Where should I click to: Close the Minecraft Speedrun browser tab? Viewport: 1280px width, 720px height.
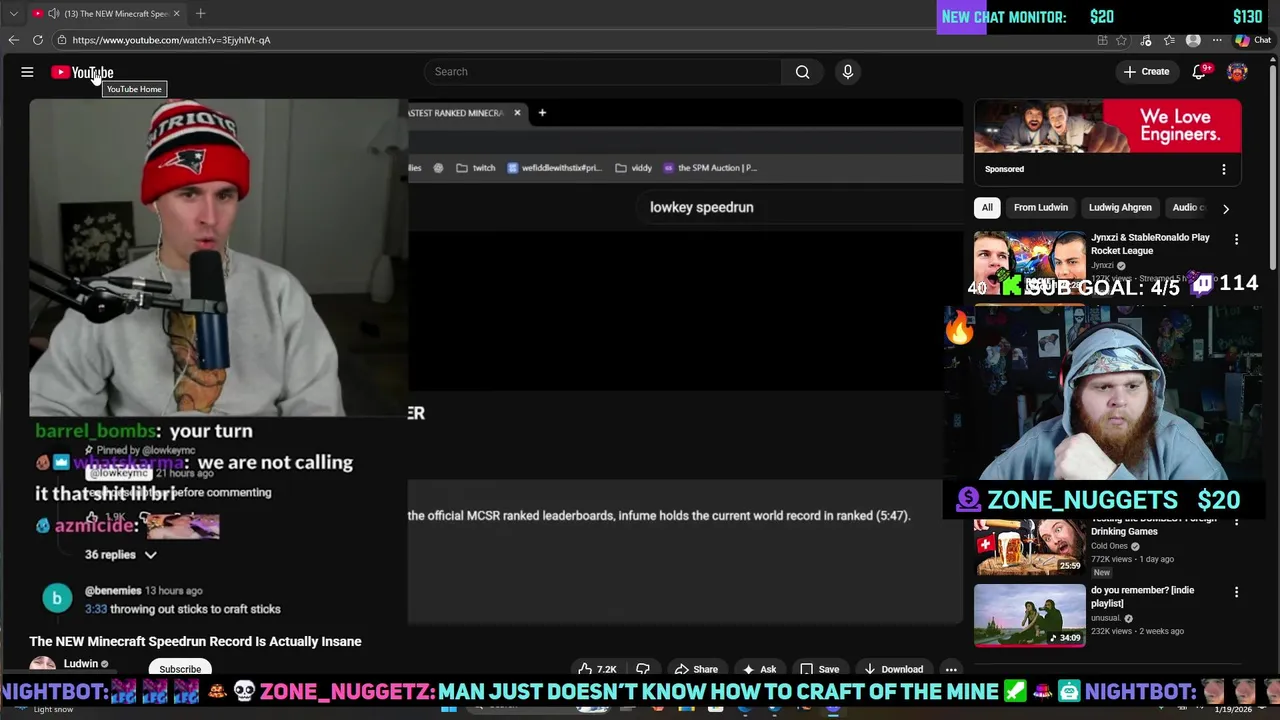[177, 14]
